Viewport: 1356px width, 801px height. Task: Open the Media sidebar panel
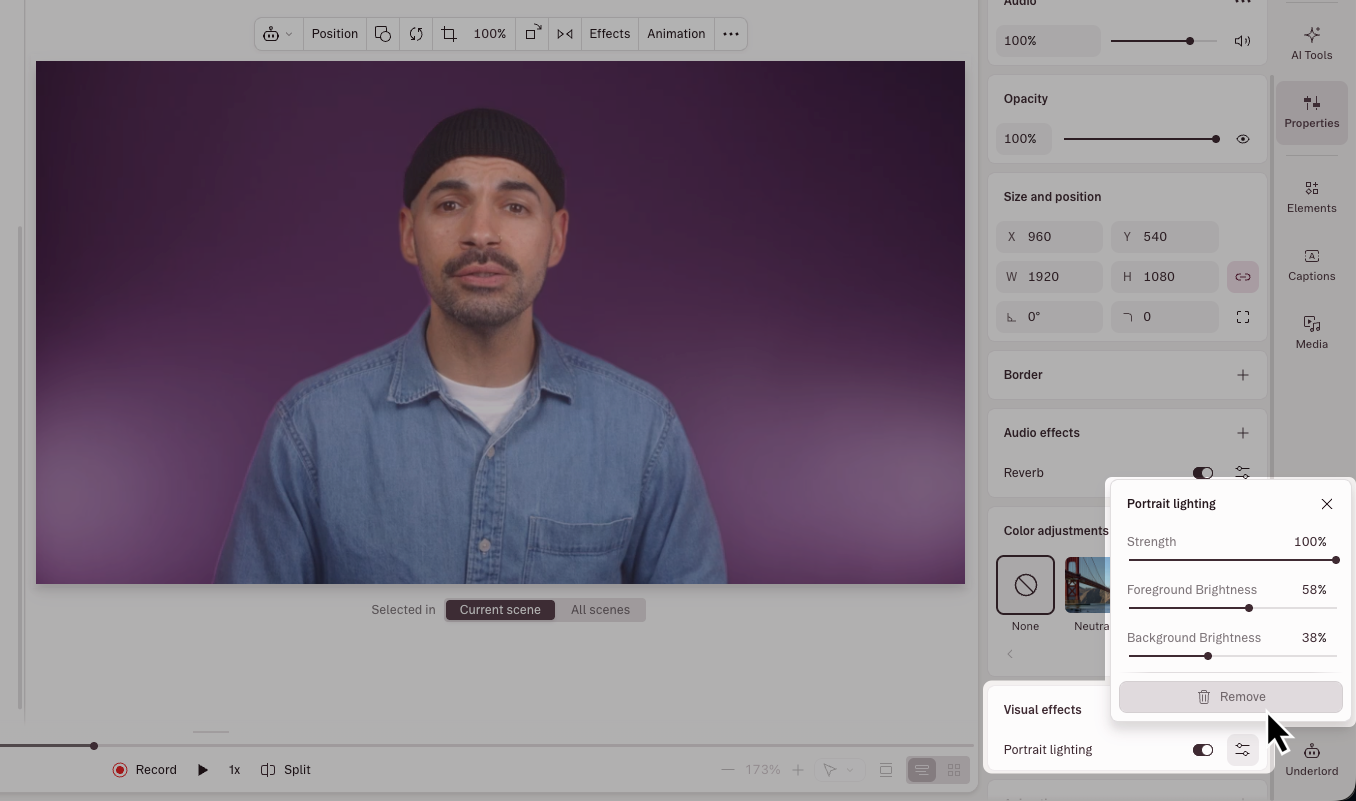1312,333
